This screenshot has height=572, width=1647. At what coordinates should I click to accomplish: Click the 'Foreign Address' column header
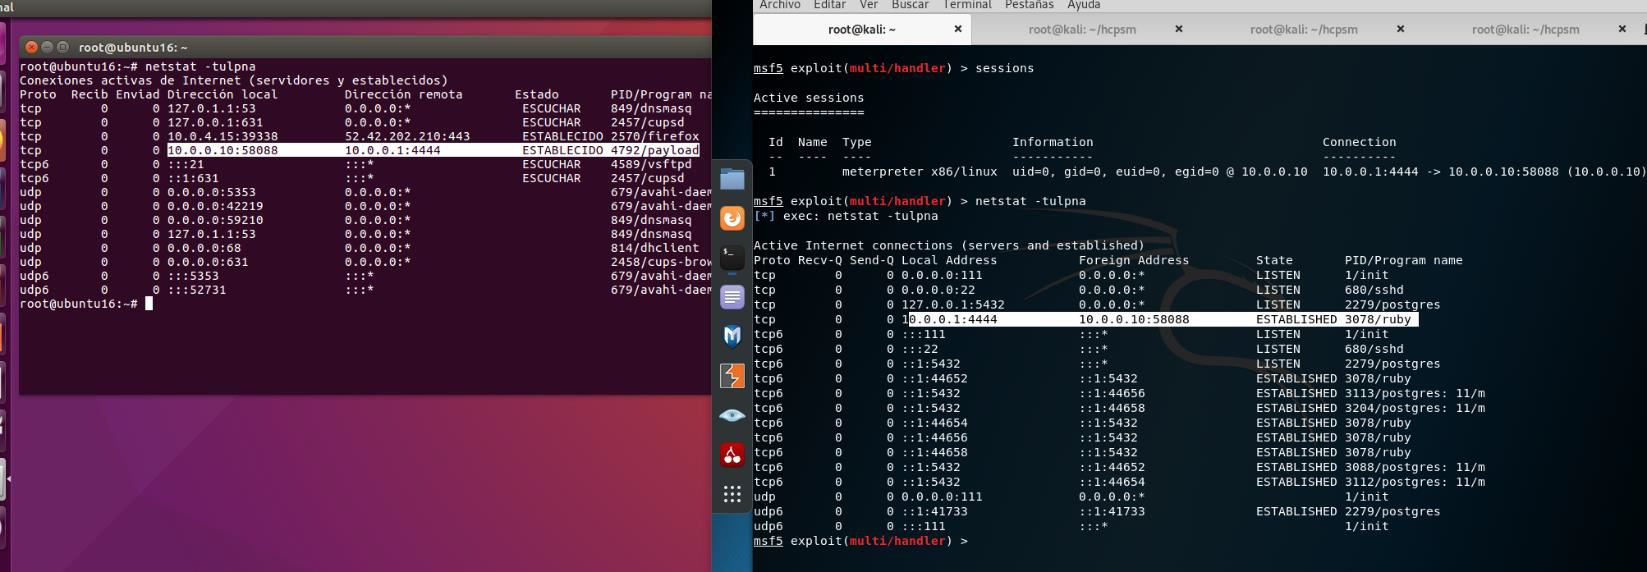coord(1134,260)
